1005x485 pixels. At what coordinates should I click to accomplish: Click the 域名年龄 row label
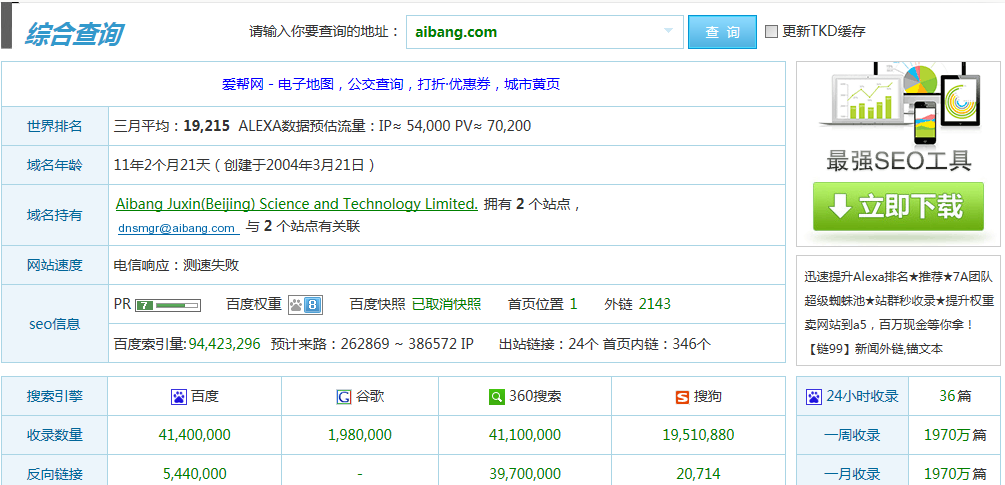tap(54, 165)
